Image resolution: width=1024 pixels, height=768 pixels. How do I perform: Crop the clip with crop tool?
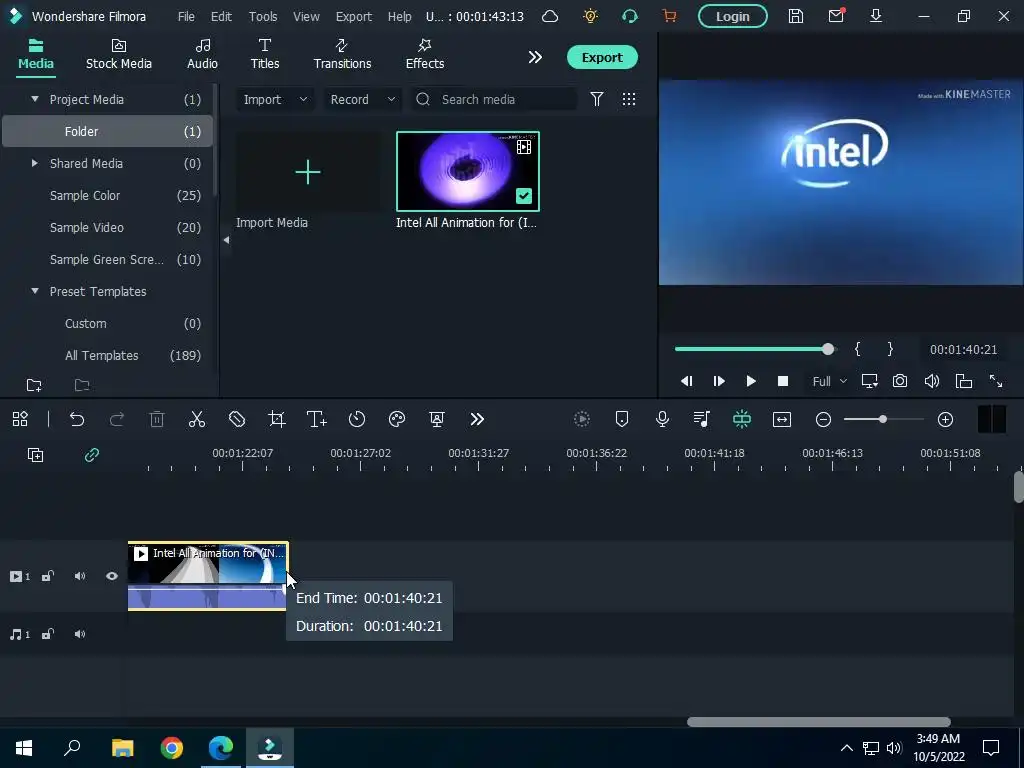[x=277, y=419]
